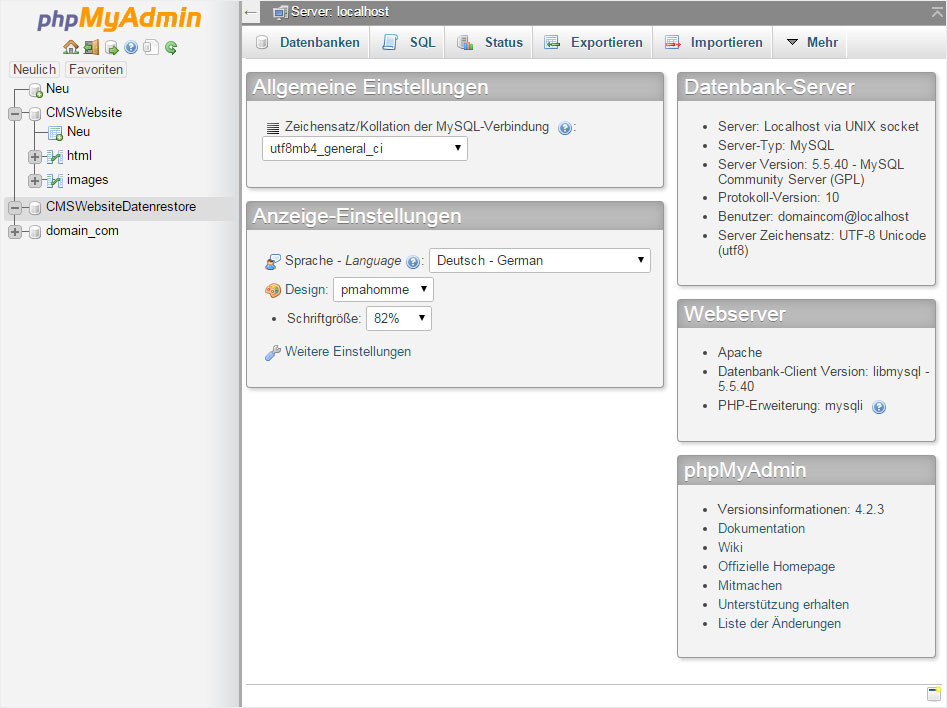This screenshot has height=708, width=947.
Task: Open the Deutsch - German language dropdown
Action: tap(540, 260)
